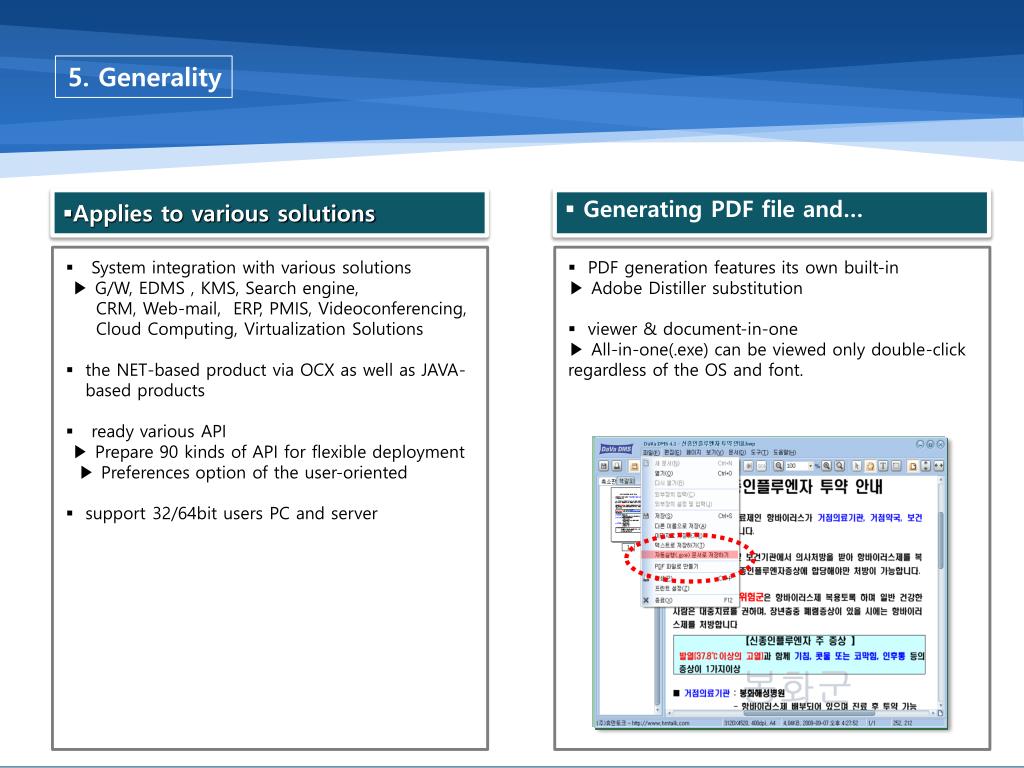
Task: Open the http://www.bestalk.com link in the status bar
Action: click(661, 723)
